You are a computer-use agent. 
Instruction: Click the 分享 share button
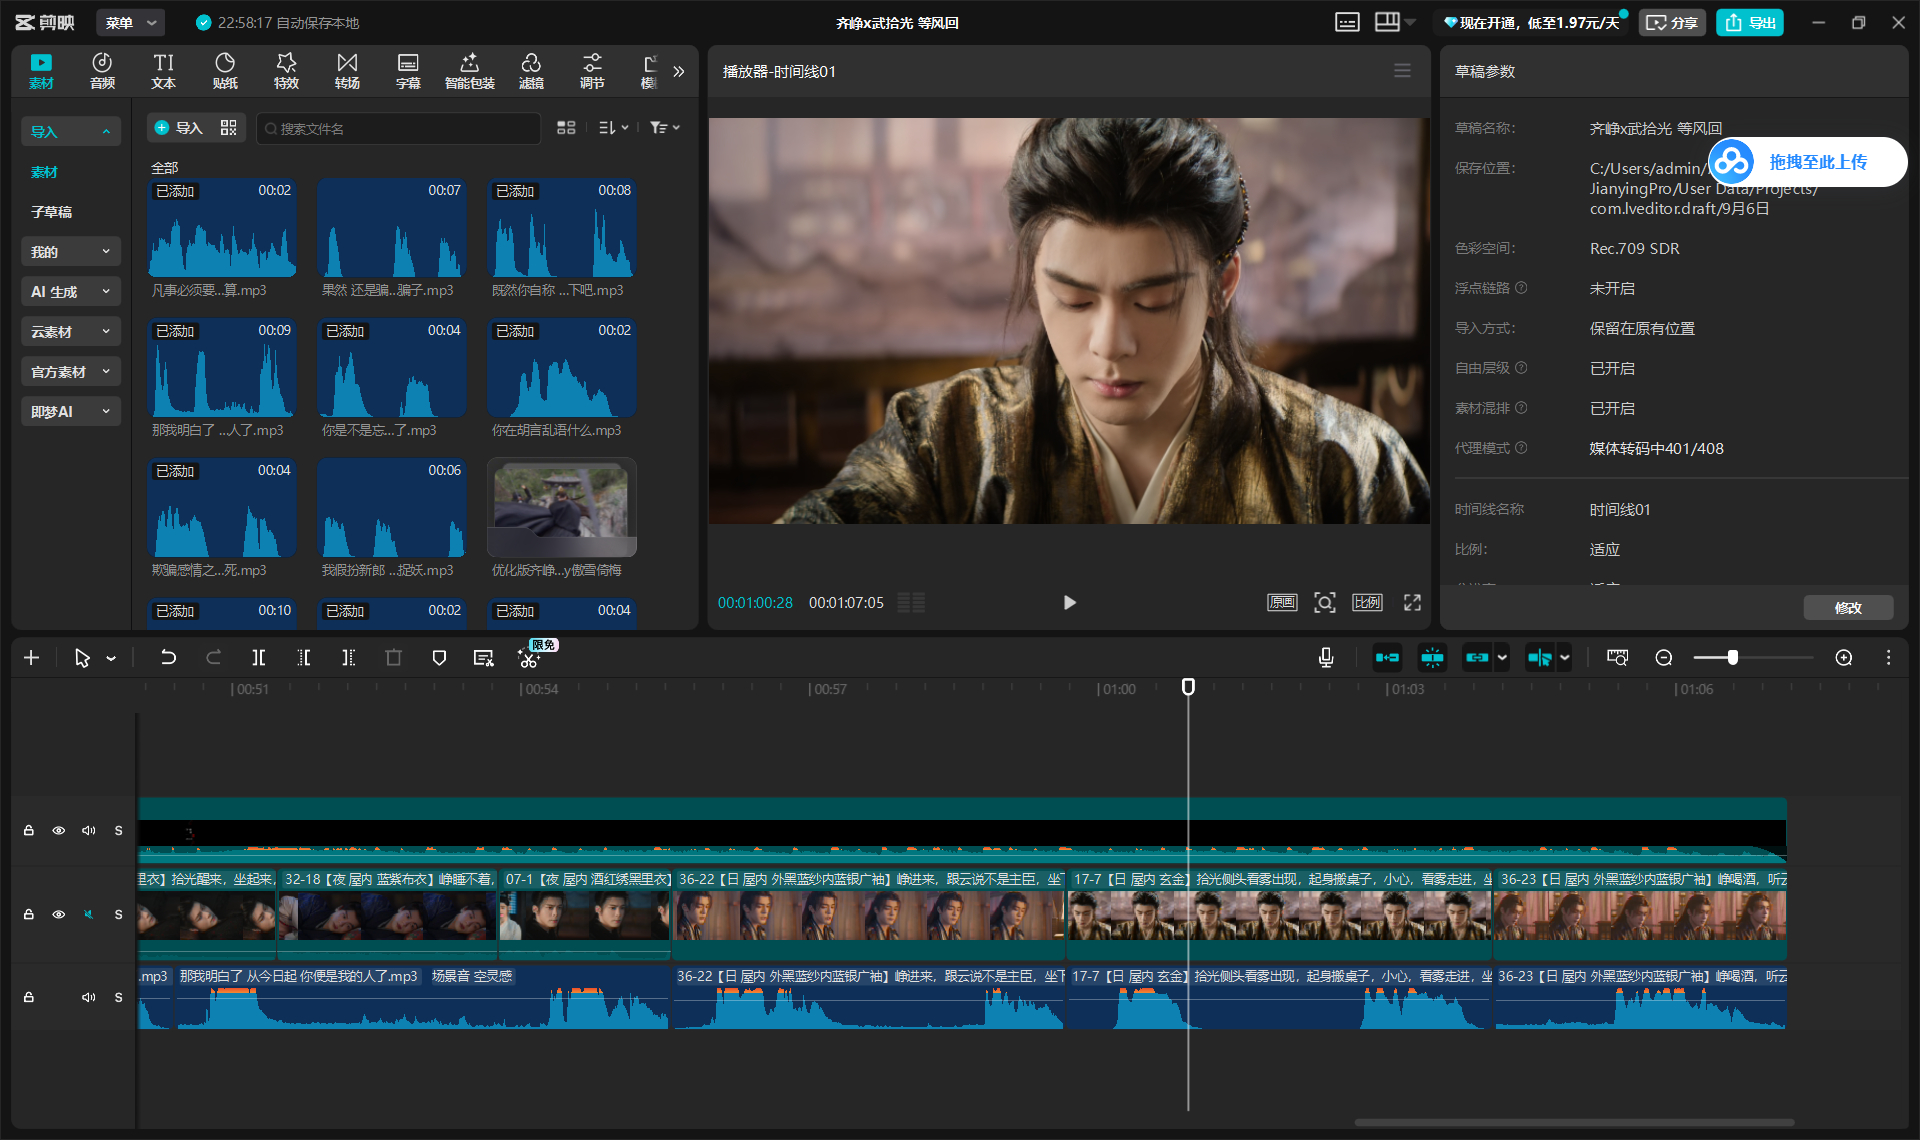tap(1672, 23)
